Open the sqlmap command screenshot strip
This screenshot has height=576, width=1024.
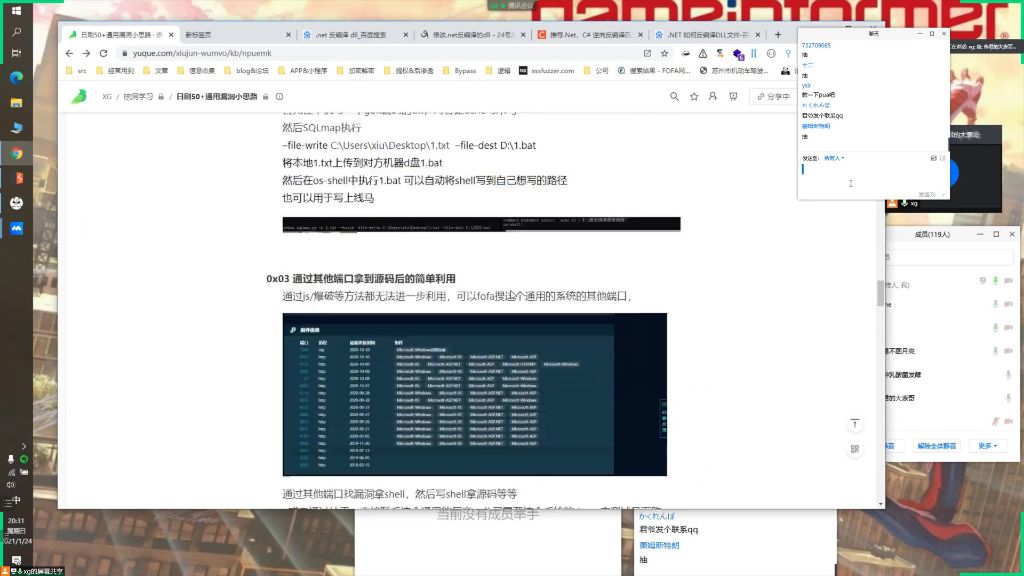tap(481, 224)
